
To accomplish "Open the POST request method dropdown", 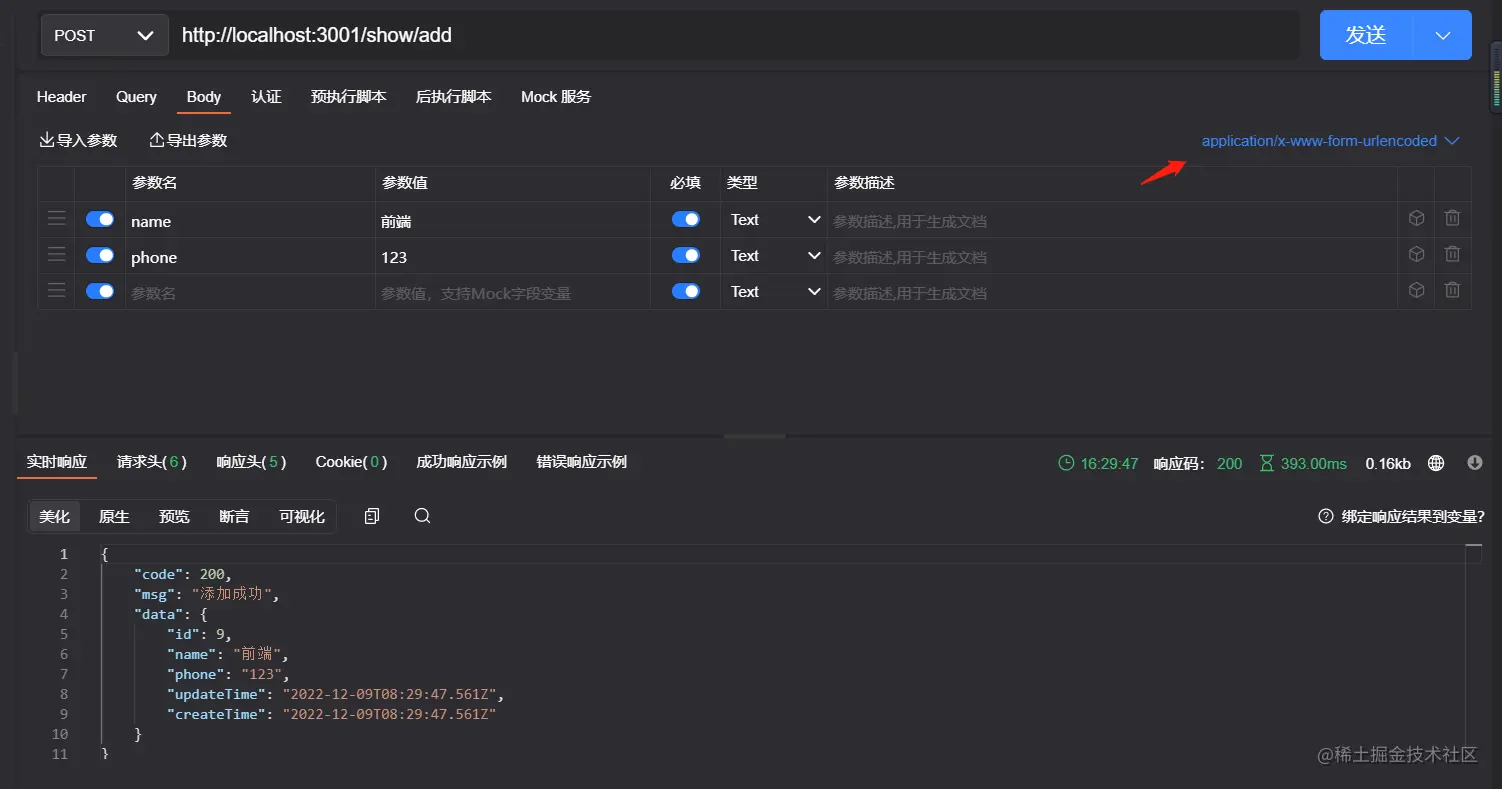I will (104, 36).
